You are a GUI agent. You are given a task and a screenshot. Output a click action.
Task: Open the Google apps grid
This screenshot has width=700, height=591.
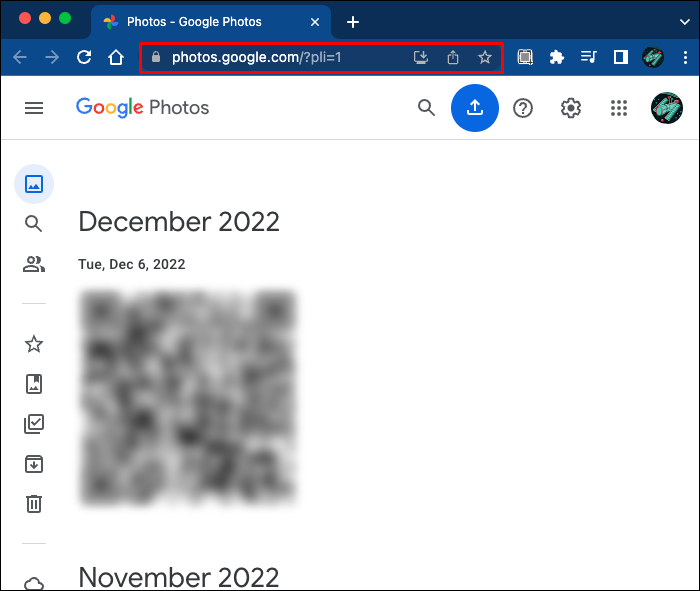point(619,108)
